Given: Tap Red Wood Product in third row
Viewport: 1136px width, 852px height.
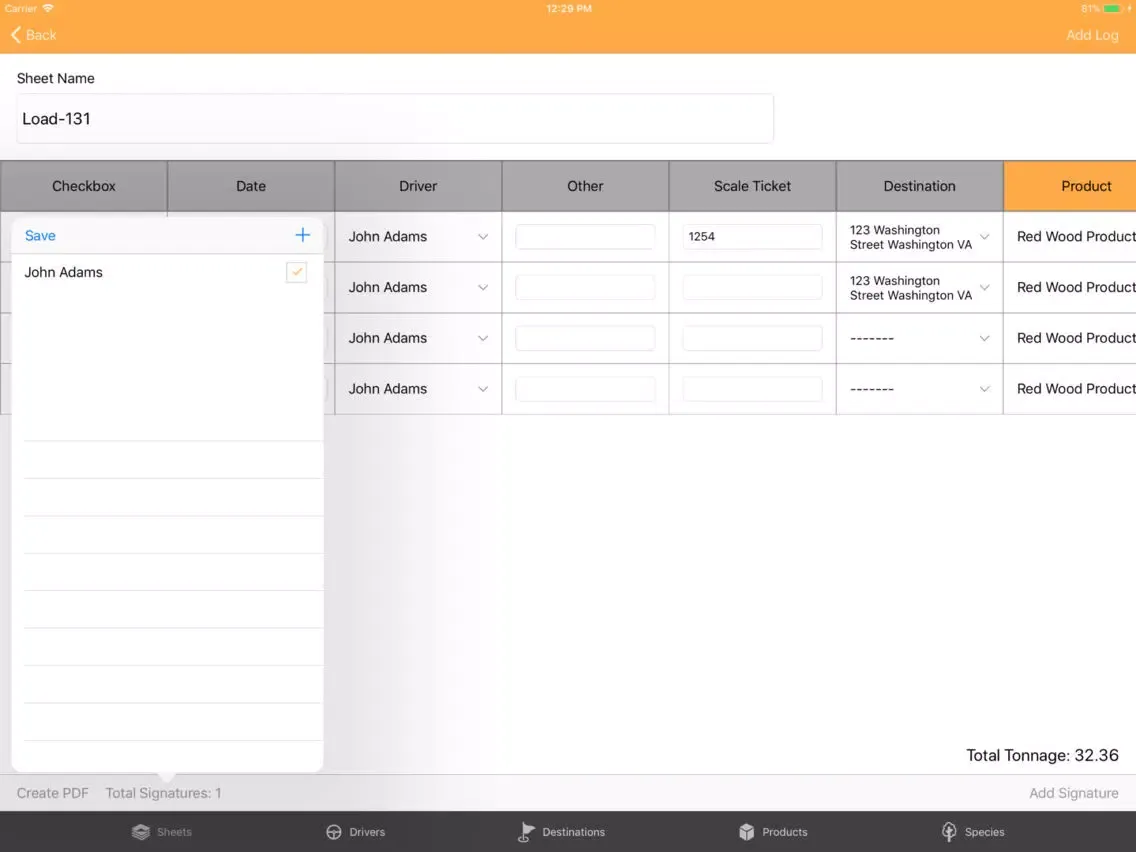Looking at the screenshot, I should click(x=1076, y=338).
